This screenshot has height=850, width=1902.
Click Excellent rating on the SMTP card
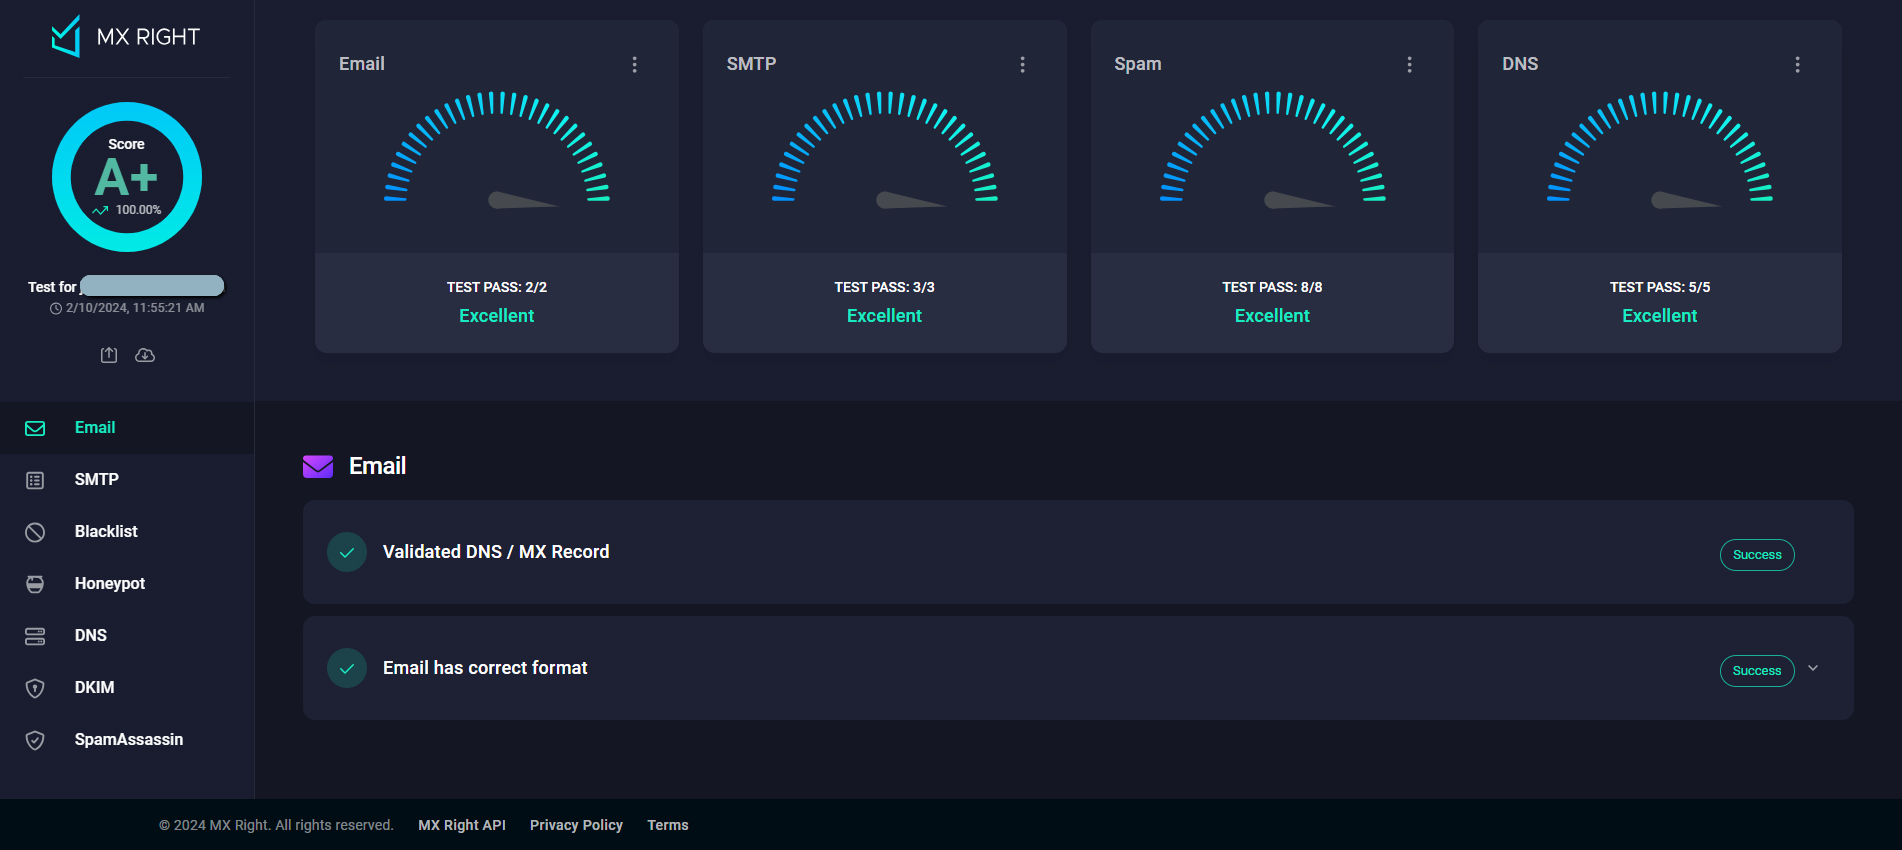pyautogui.click(x=885, y=316)
